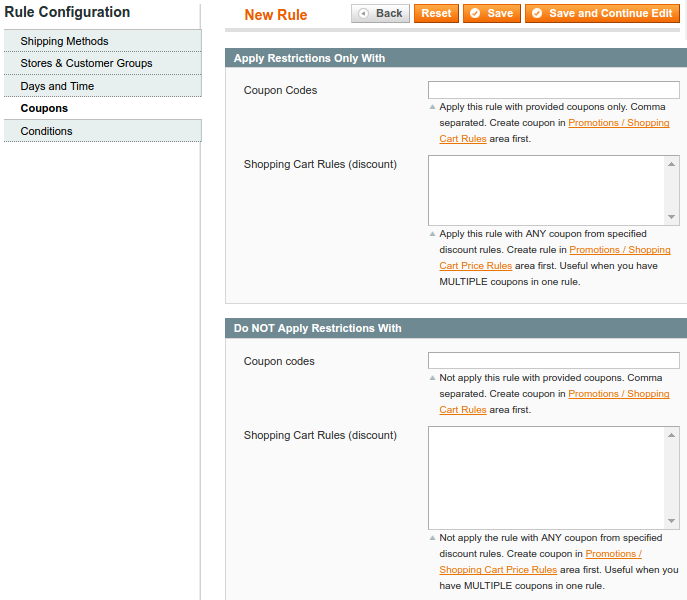
Task: Open Promotions link under Do NOT Apply Coupon codes
Action: (618, 394)
